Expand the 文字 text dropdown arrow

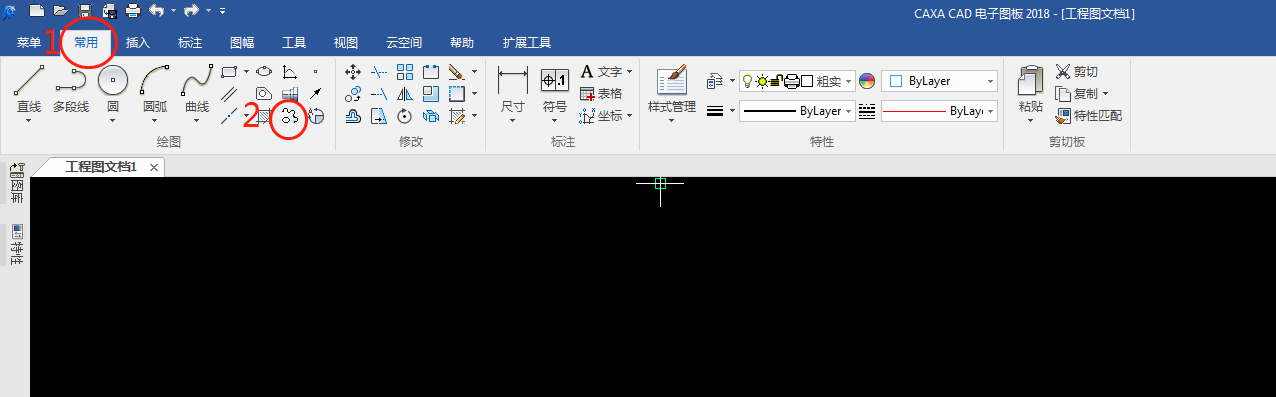(629, 72)
